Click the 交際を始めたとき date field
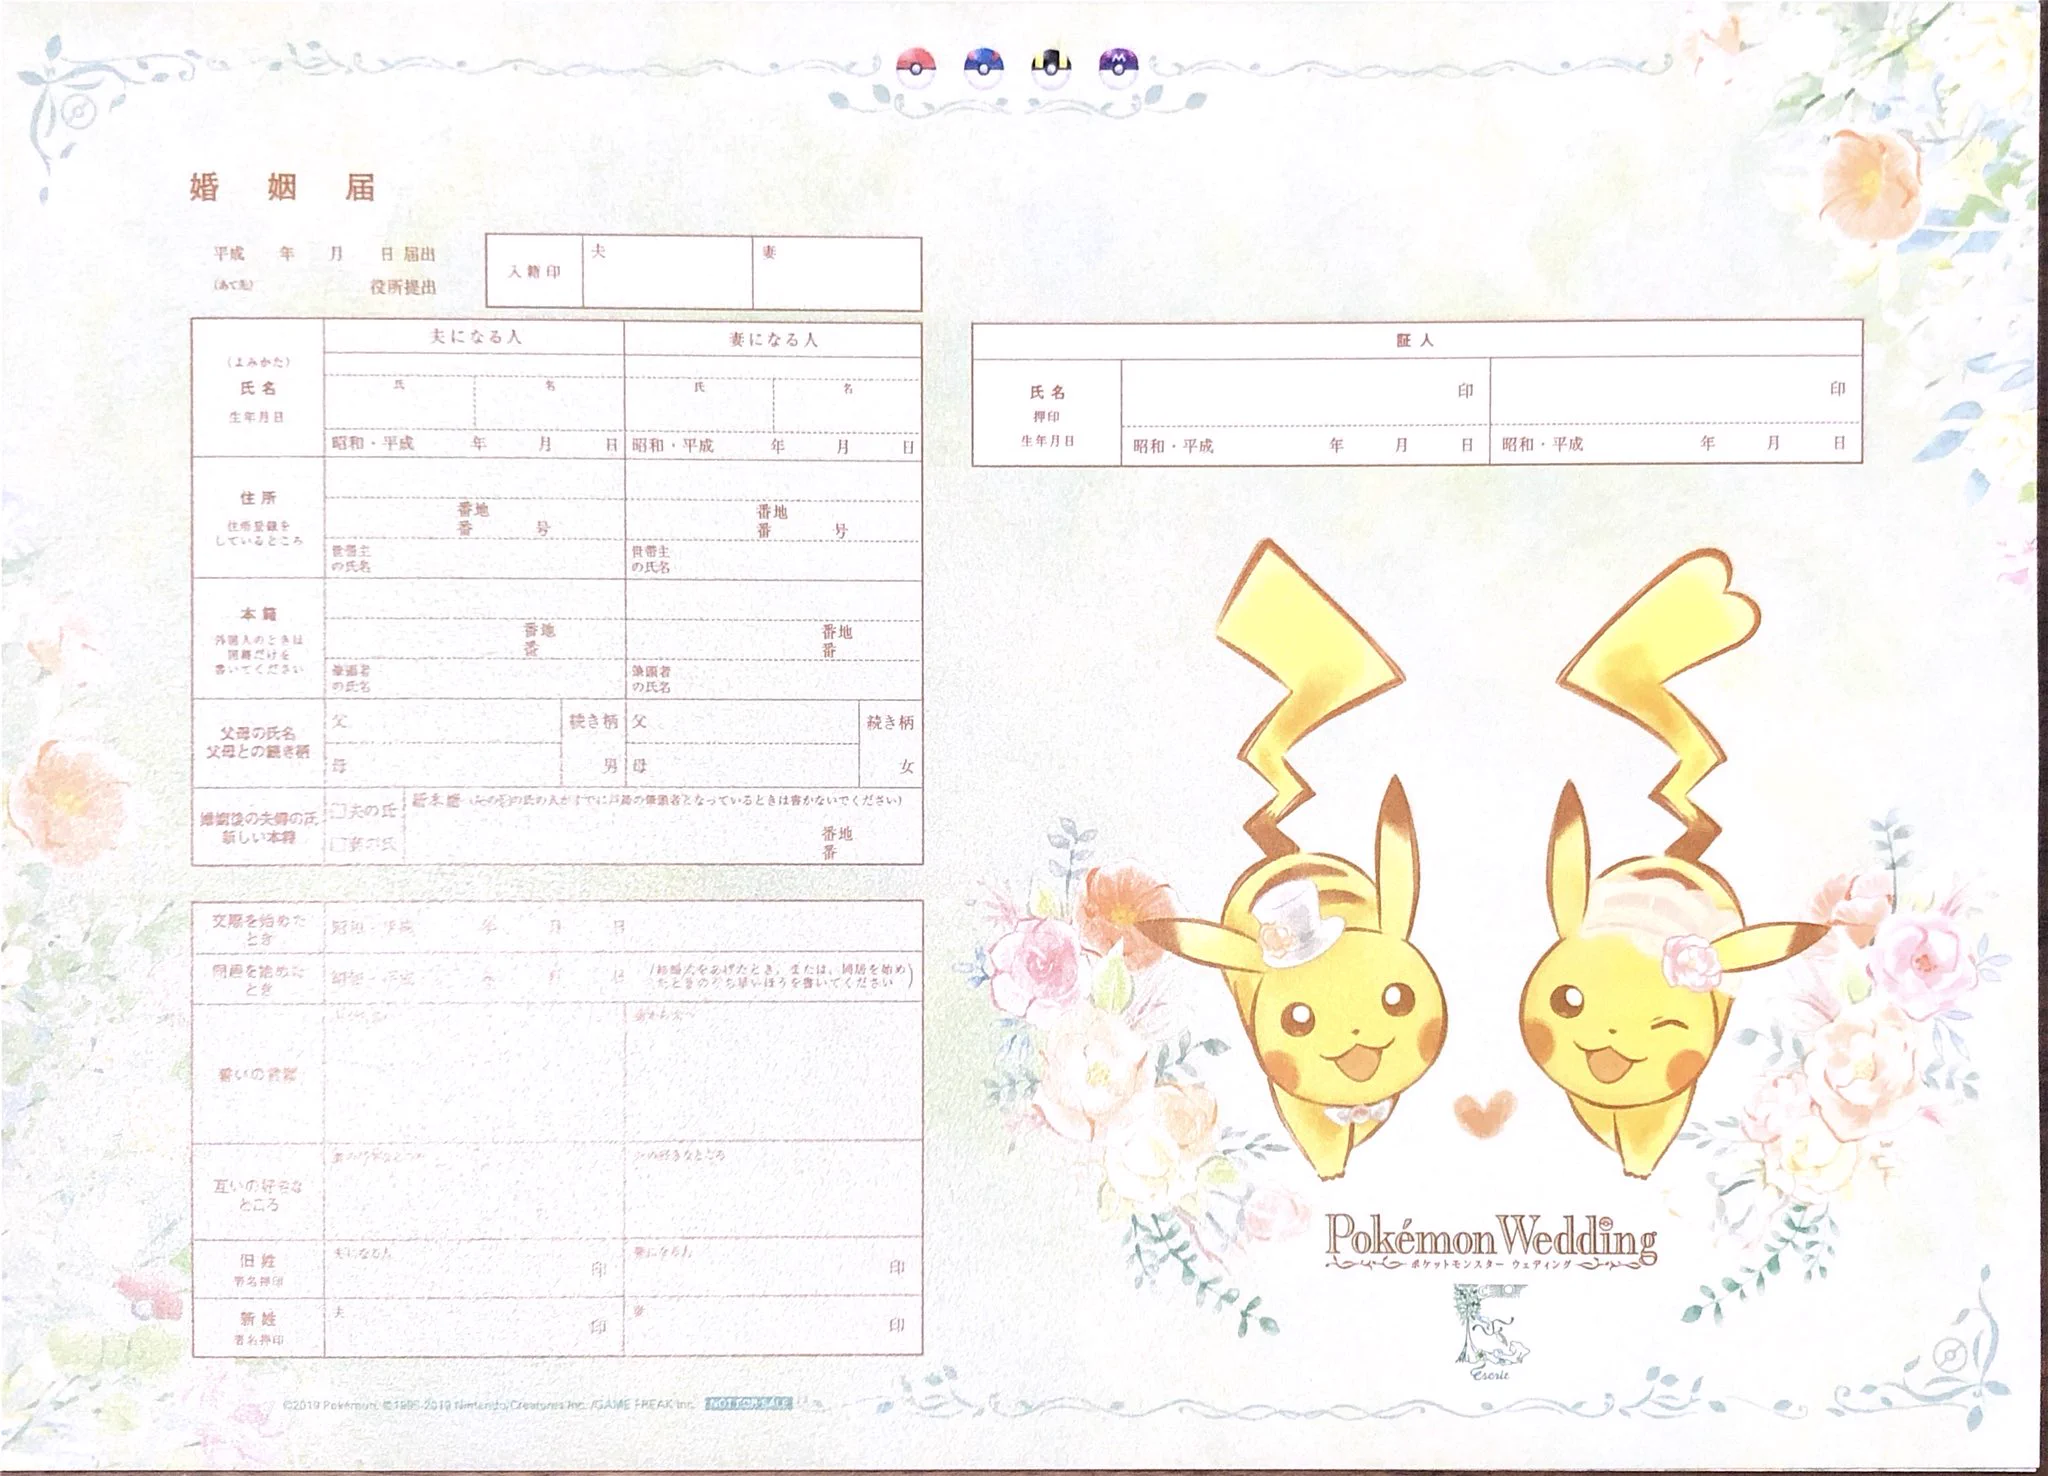Image resolution: width=2048 pixels, height=1476 pixels. click(x=622, y=926)
